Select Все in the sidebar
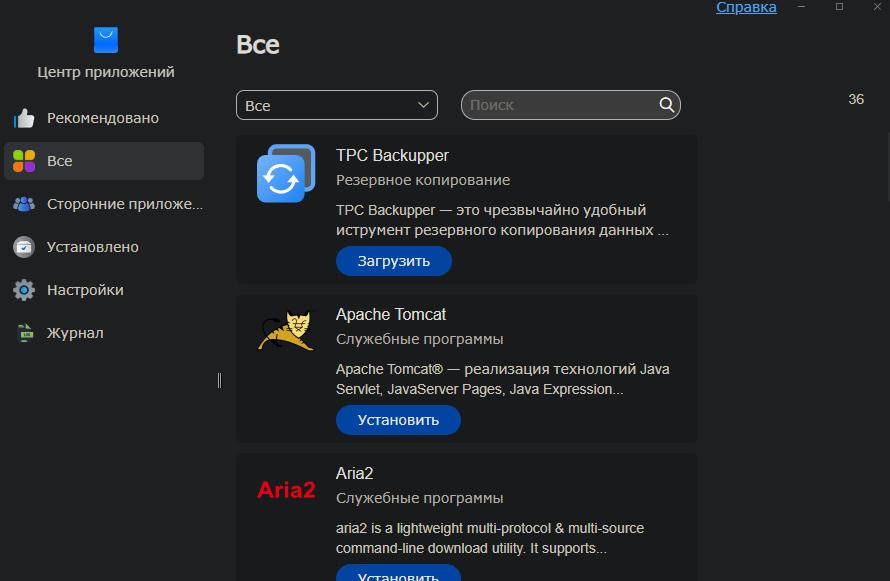Image resolution: width=890 pixels, height=581 pixels. click(x=104, y=161)
